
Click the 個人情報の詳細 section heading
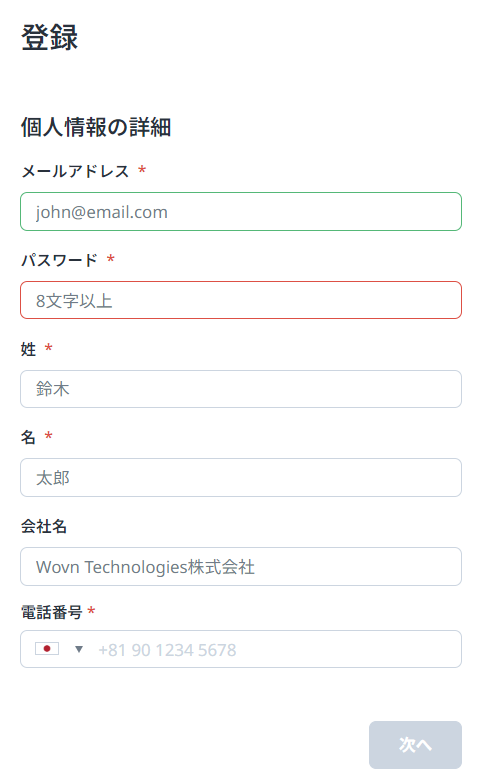[x=96, y=127]
